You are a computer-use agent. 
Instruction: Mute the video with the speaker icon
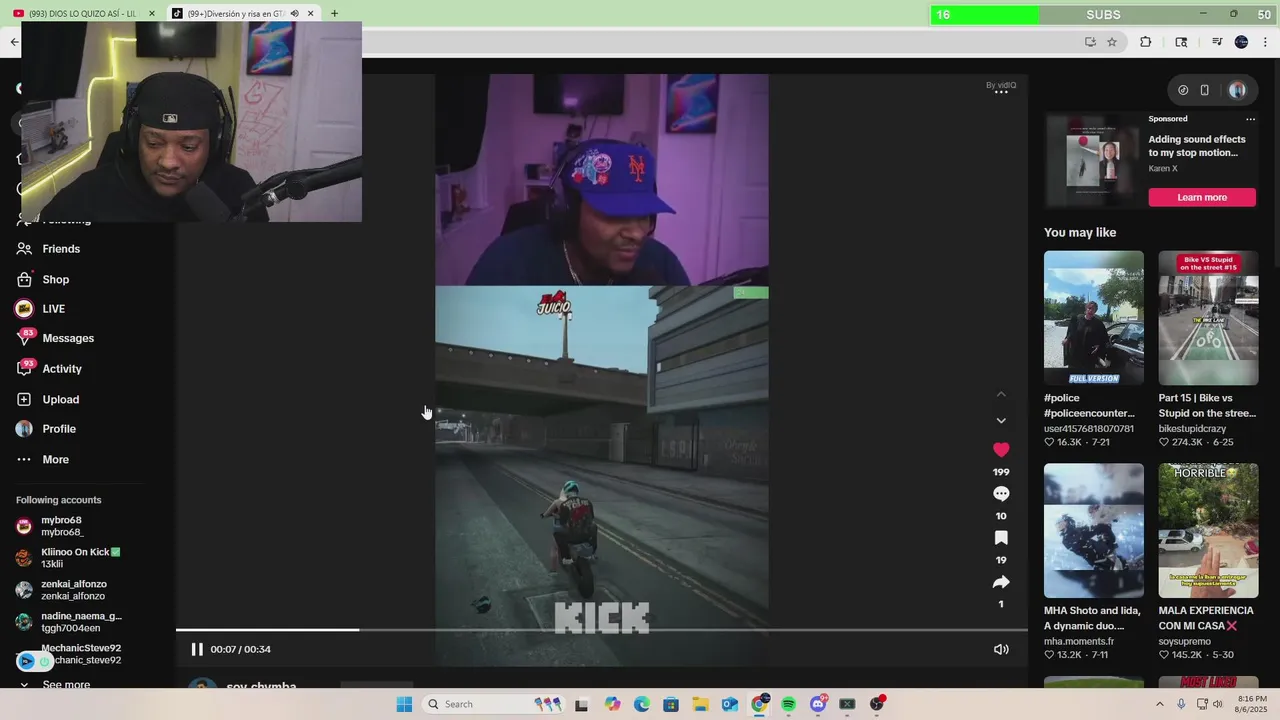pyautogui.click(x=1001, y=649)
